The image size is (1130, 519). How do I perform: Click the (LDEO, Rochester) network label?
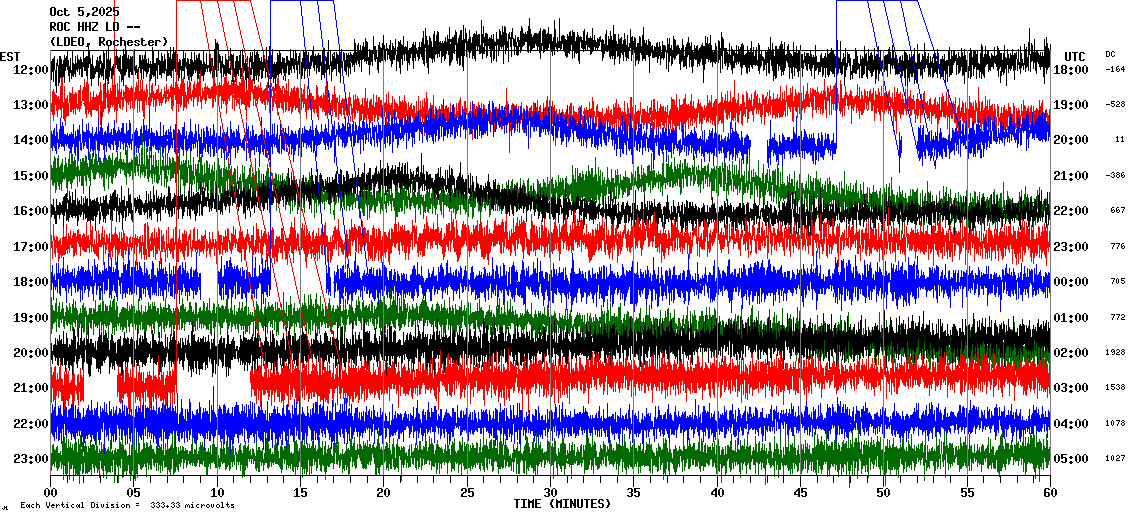(x=108, y=41)
